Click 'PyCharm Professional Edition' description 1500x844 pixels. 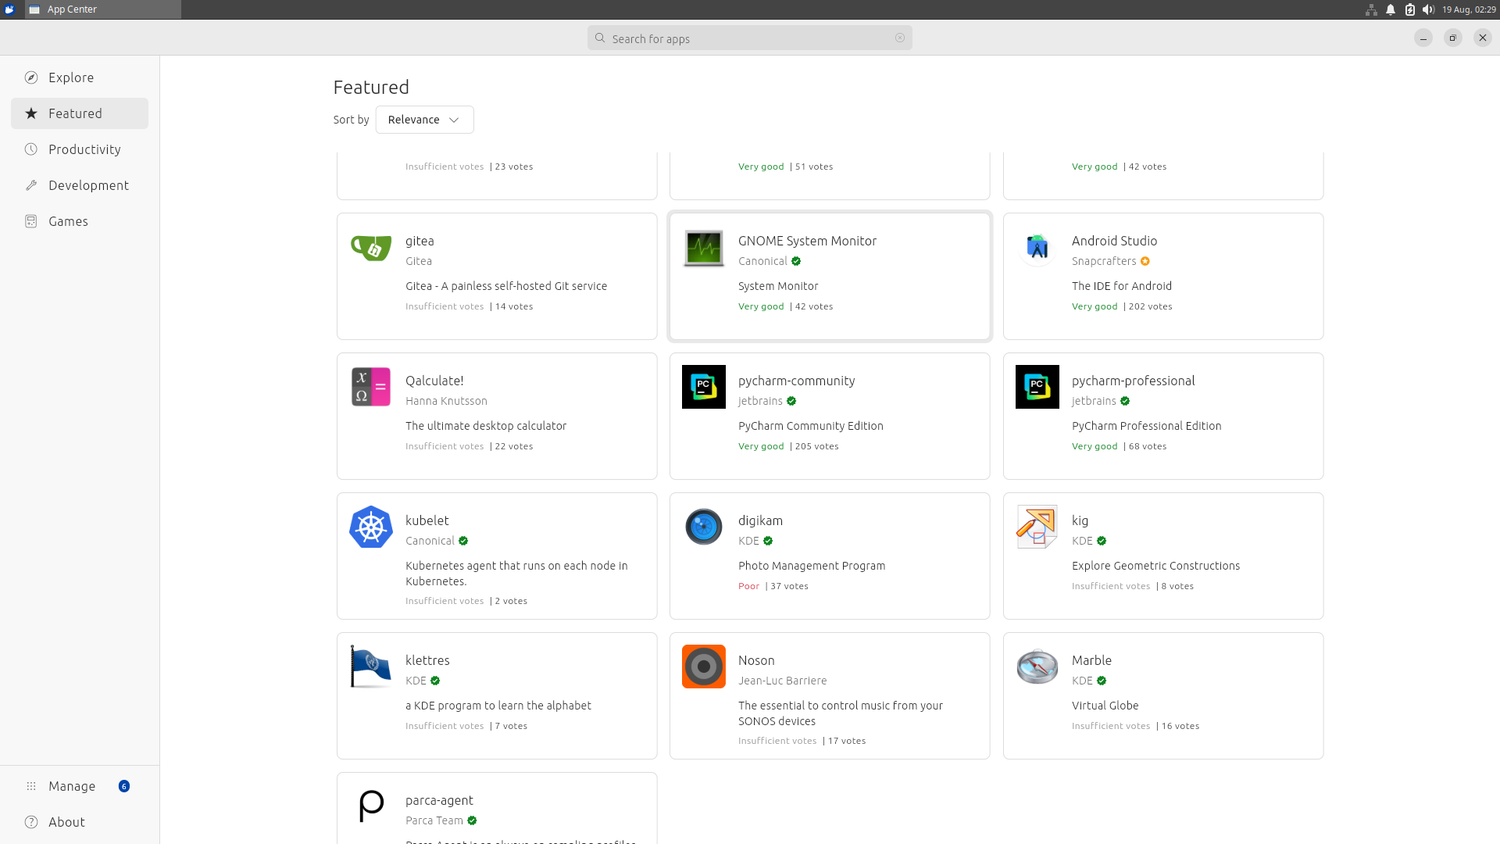1146,426
